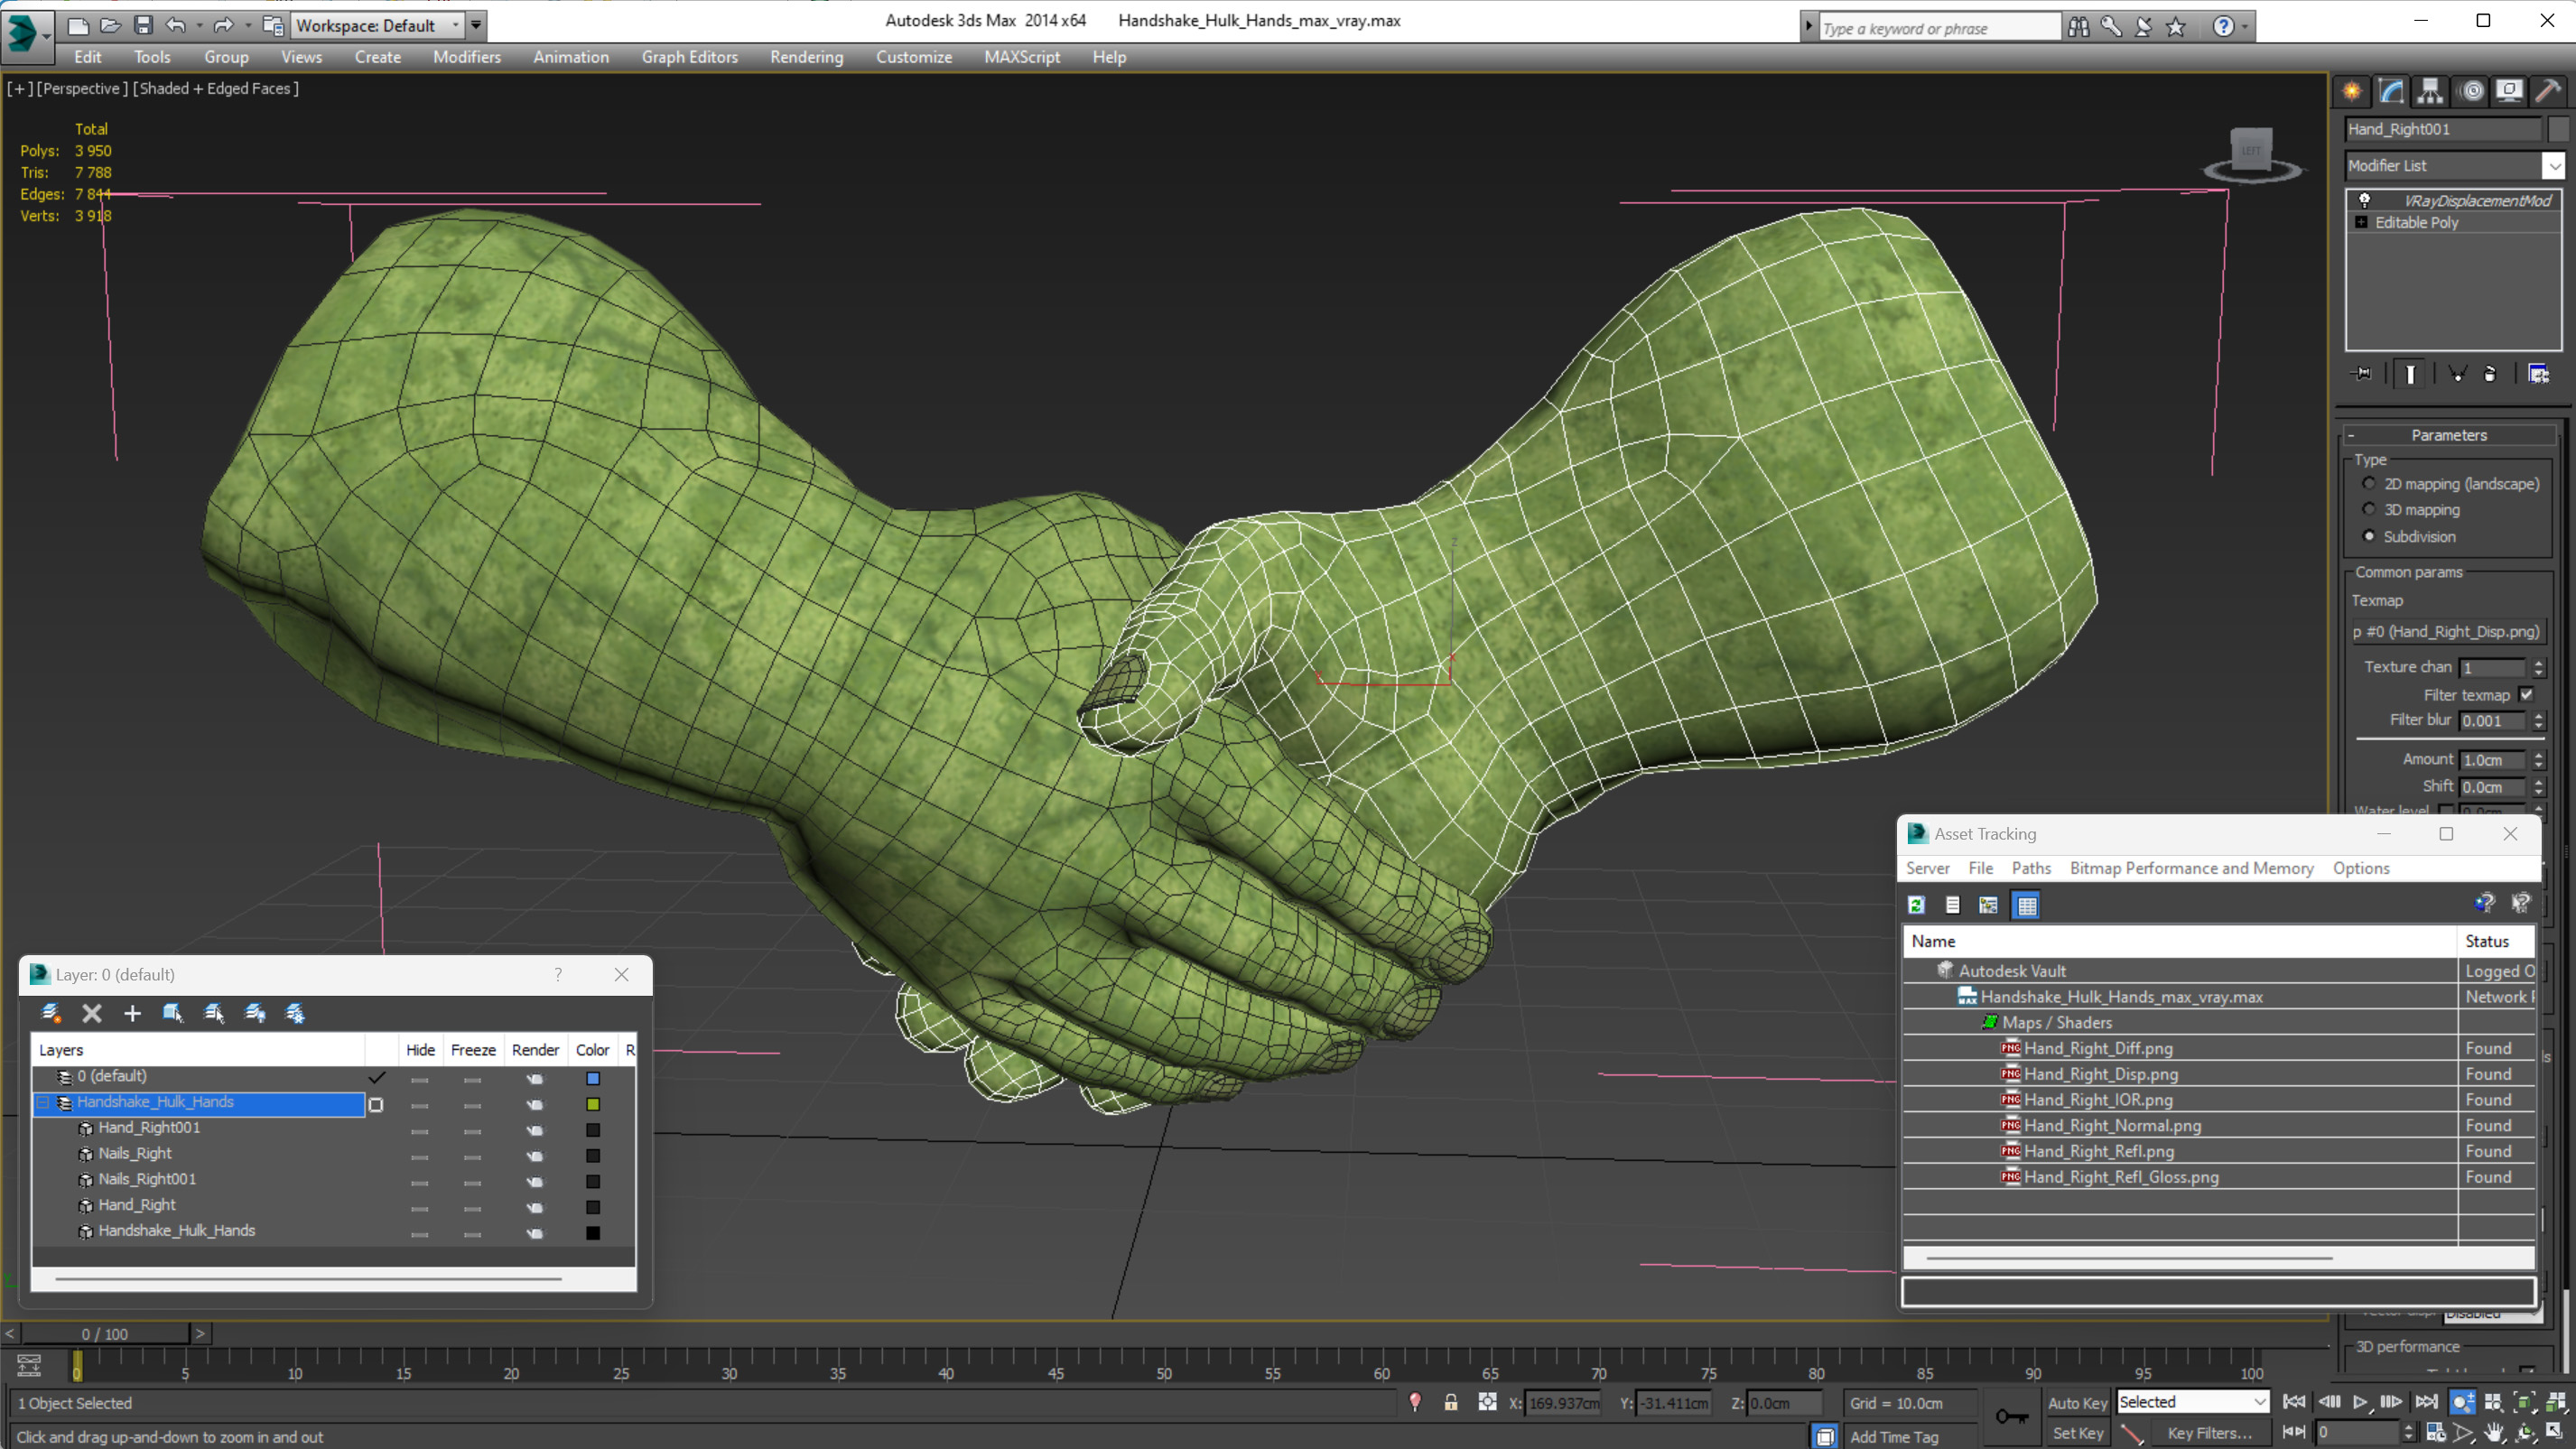Open the Rendering menu
This screenshot has height=1449, width=2576.
pos(806,57)
